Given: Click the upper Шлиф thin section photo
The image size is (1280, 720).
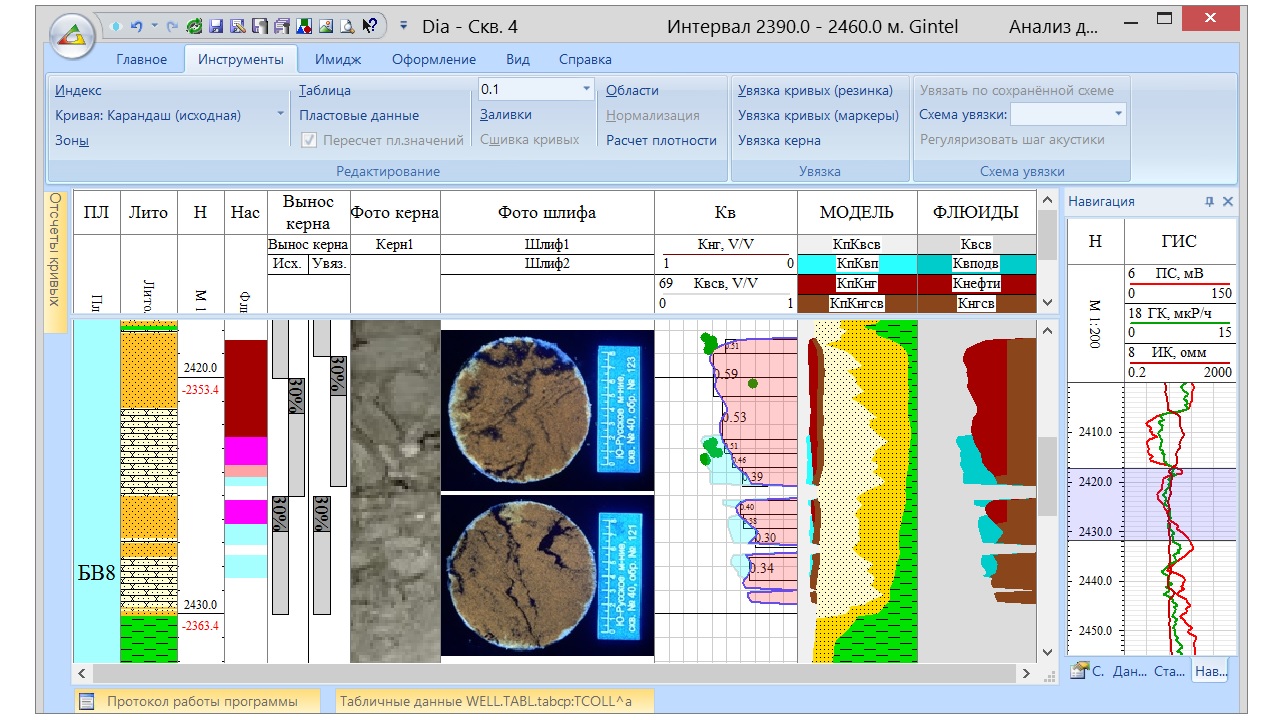Looking at the screenshot, I should pos(547,410).
